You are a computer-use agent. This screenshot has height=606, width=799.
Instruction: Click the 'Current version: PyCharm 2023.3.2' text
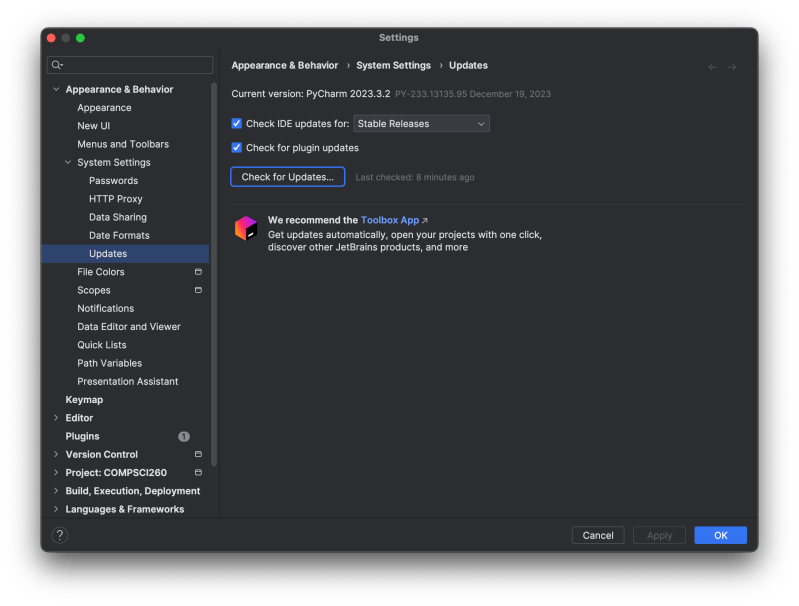[x=311, y=94]
